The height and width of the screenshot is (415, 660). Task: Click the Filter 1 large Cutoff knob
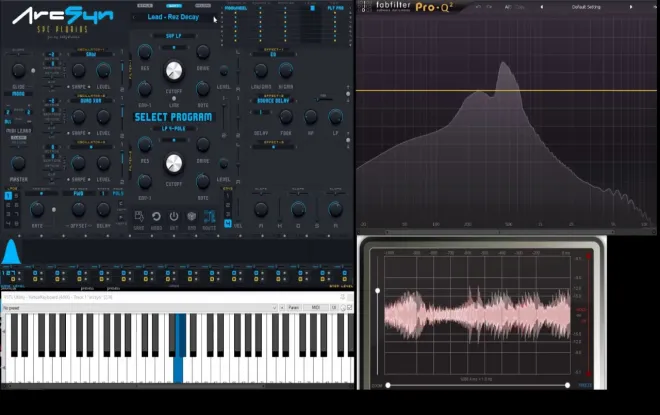point(174,71)
